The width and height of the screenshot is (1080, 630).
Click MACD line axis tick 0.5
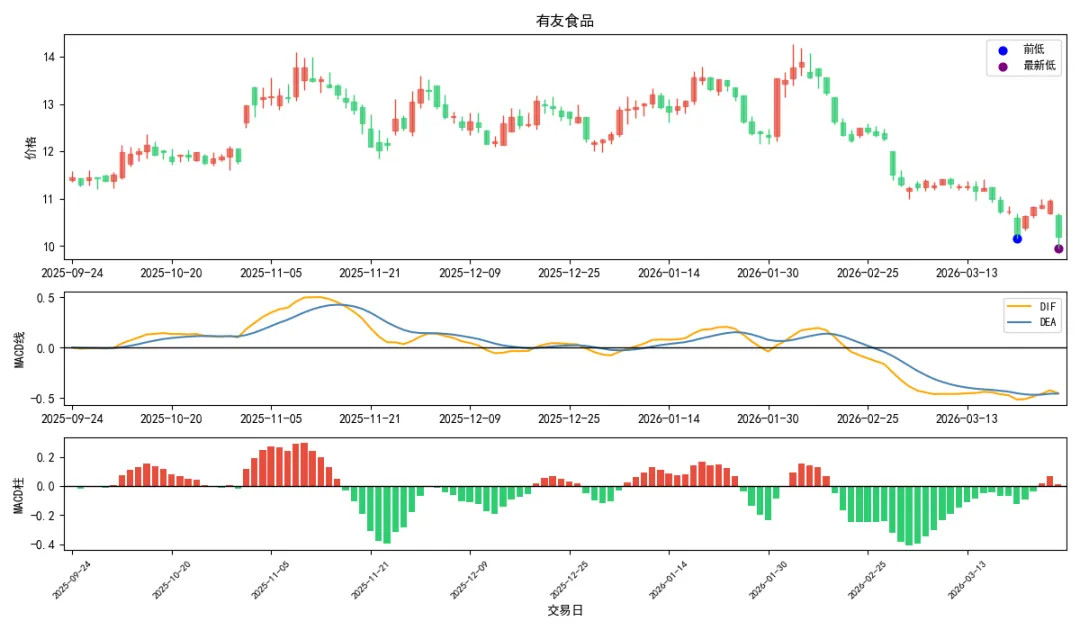46,298
